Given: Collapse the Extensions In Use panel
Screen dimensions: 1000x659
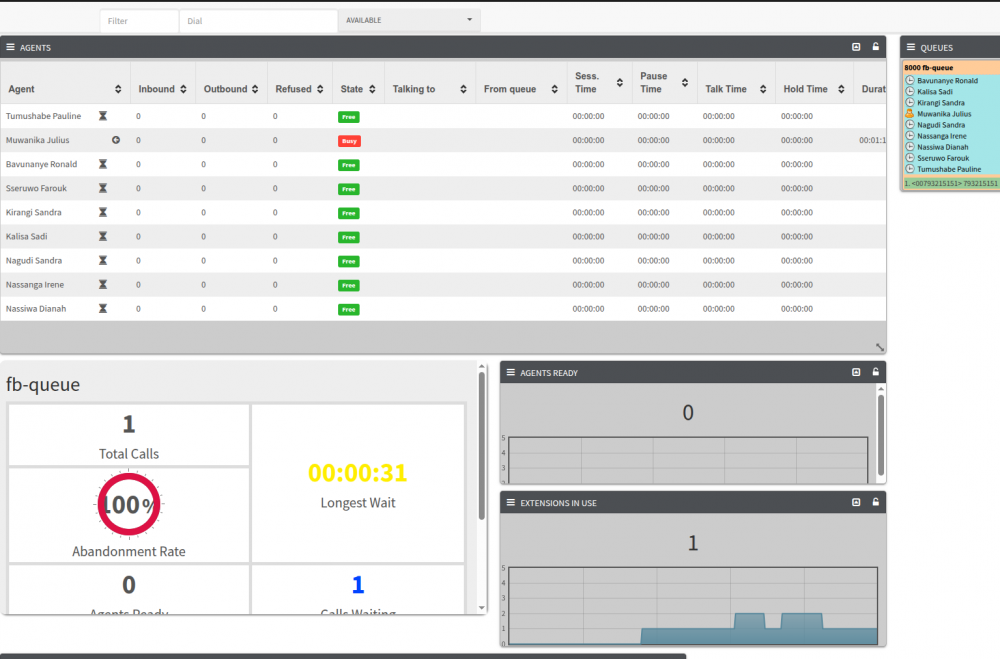Looking at the screenshot, I should 856,502.
